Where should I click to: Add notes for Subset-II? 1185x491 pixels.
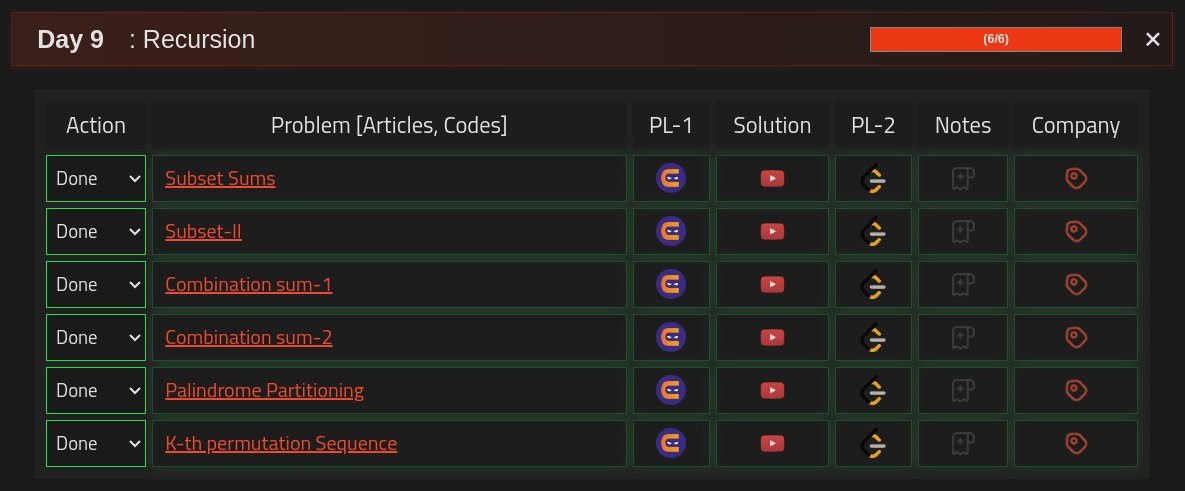[963, 231]
